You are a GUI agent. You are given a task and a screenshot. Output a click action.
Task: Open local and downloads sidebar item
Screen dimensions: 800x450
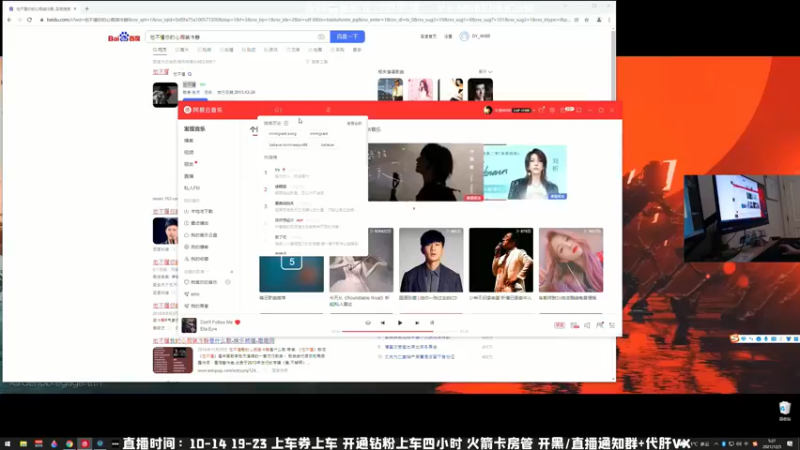click(x=199, y=211)
